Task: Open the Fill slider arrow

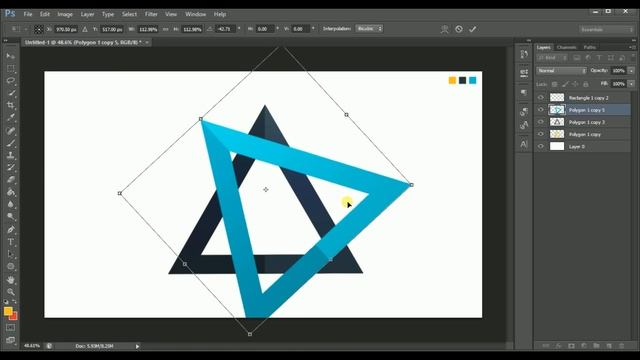Action: pos(631,84)
